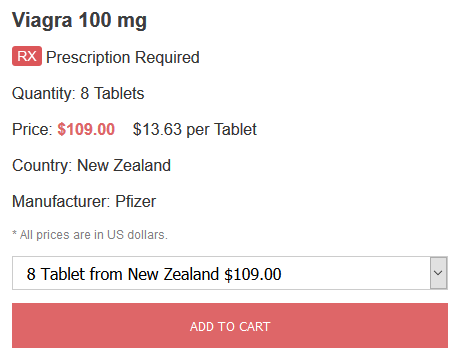The image size is (461, 360).
Task: Click the 'Country:' label text
Action: click(x=42, y=166)
